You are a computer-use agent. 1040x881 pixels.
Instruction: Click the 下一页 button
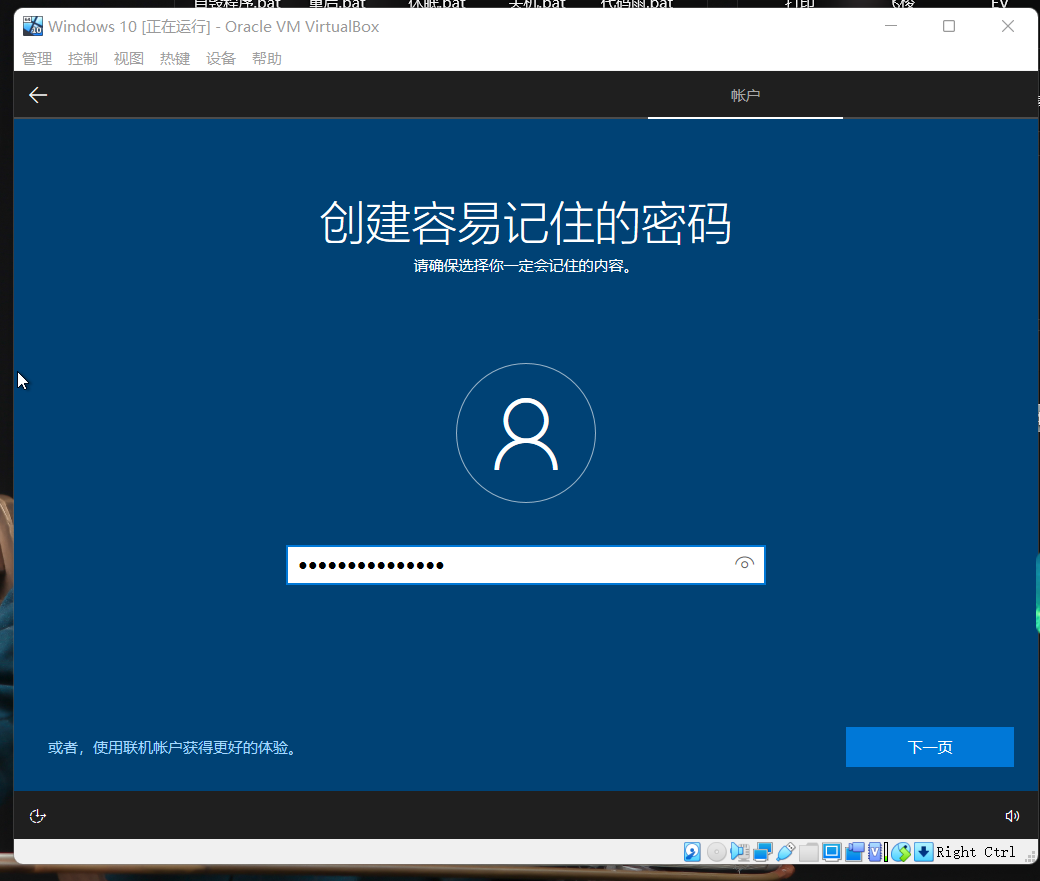pos(928,746)
